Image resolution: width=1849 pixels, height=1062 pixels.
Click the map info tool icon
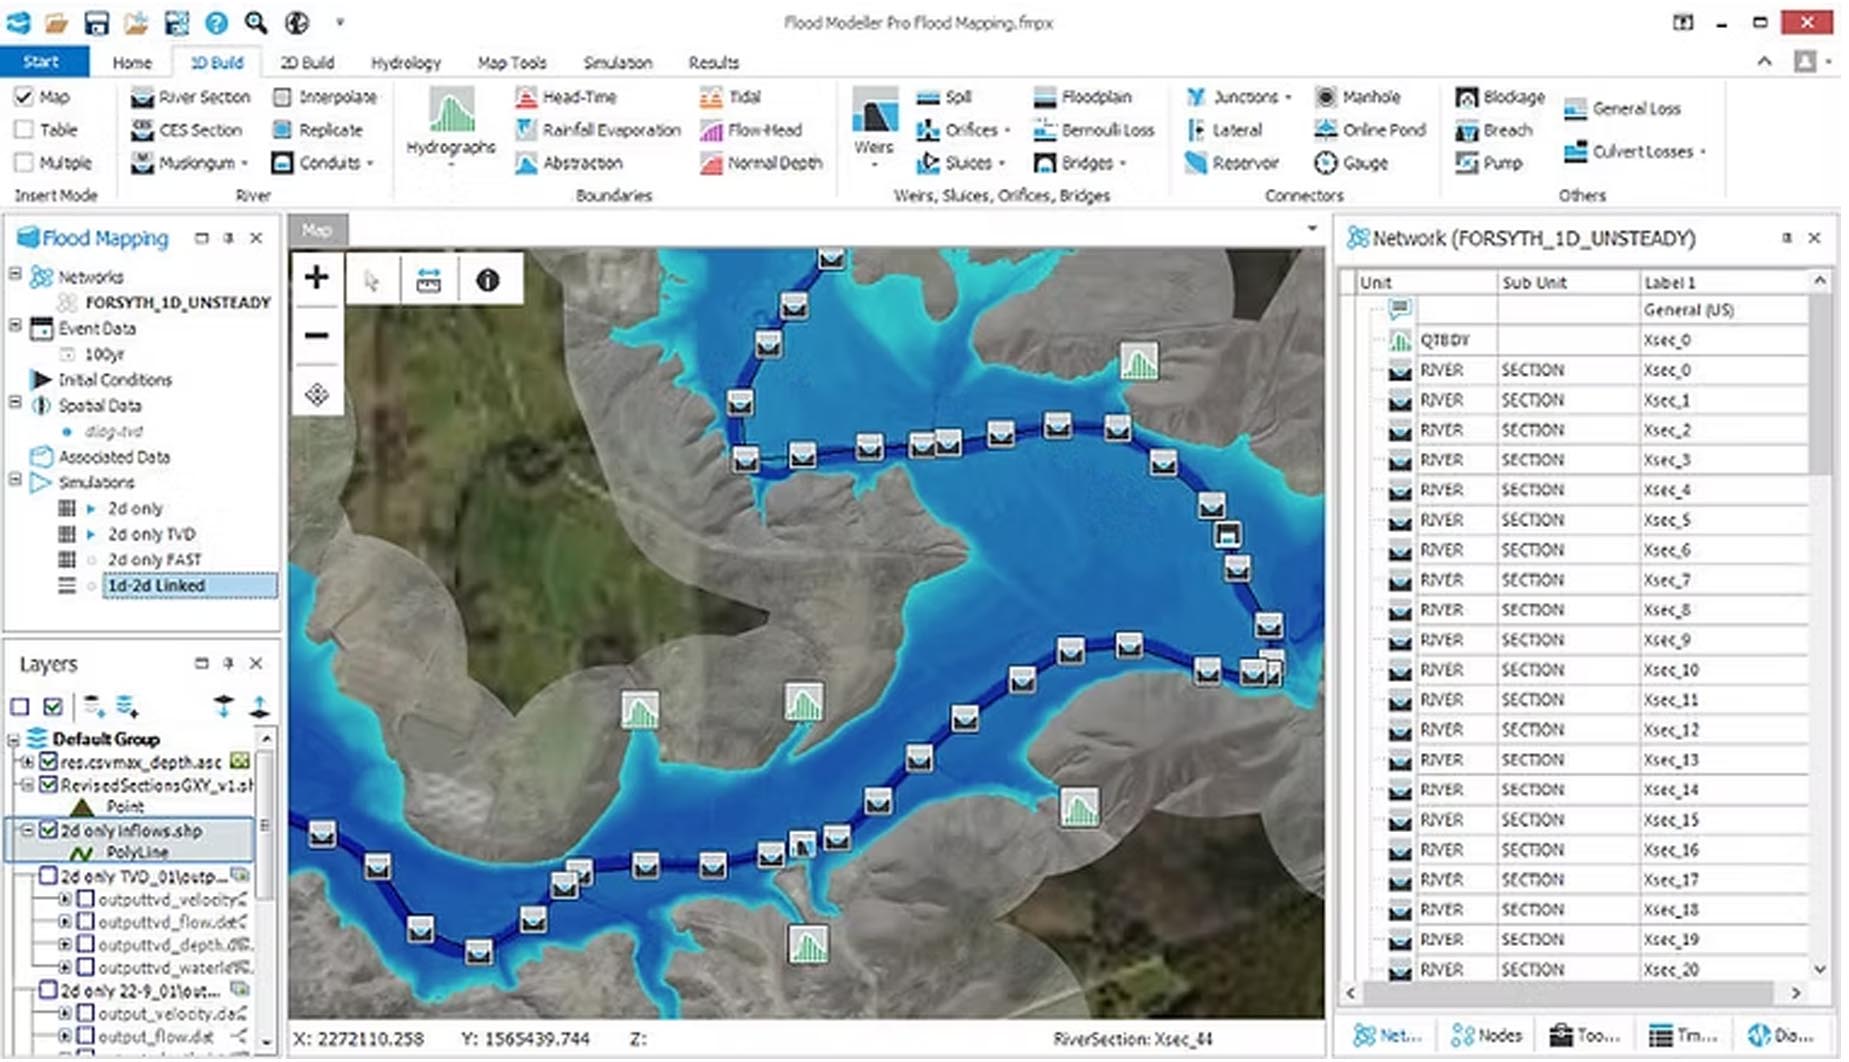pyautogui.click(x=487, y=280)
